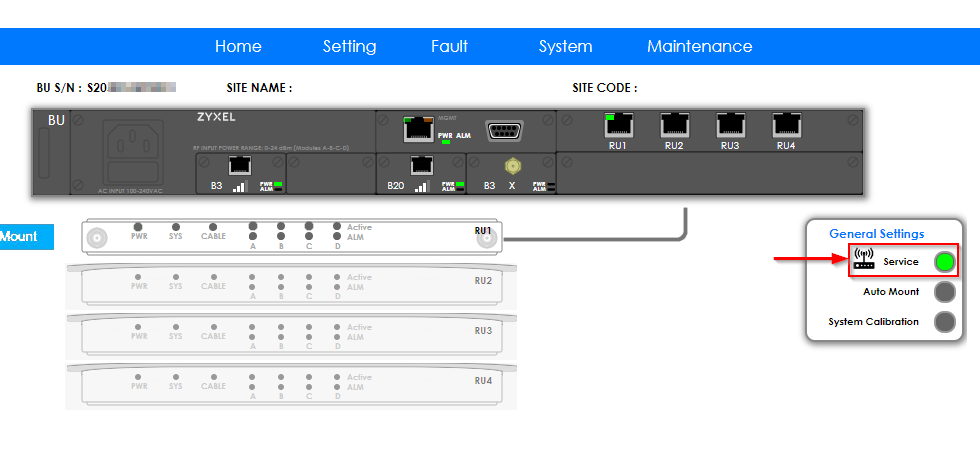Select the RU4 unit panel label
Viewport: 980px width, 450px height.
(483, 380)
